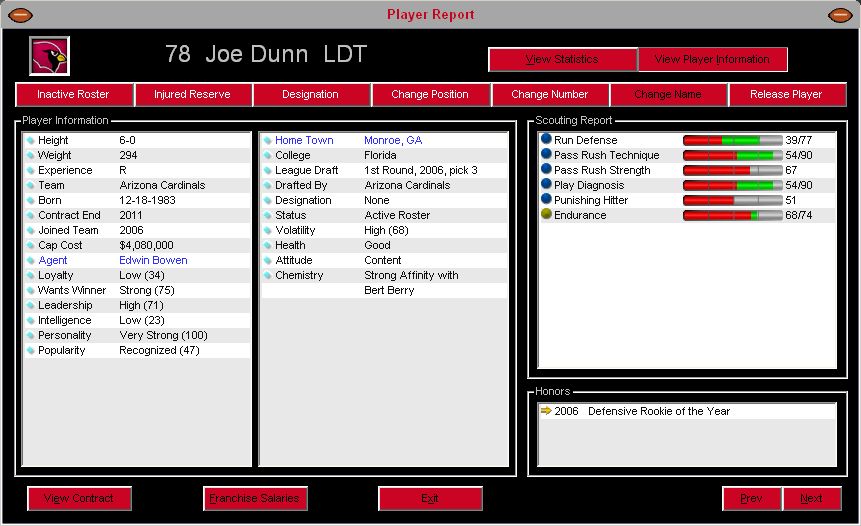Click the Franchise Salaries button

click(x=255, y=498)
